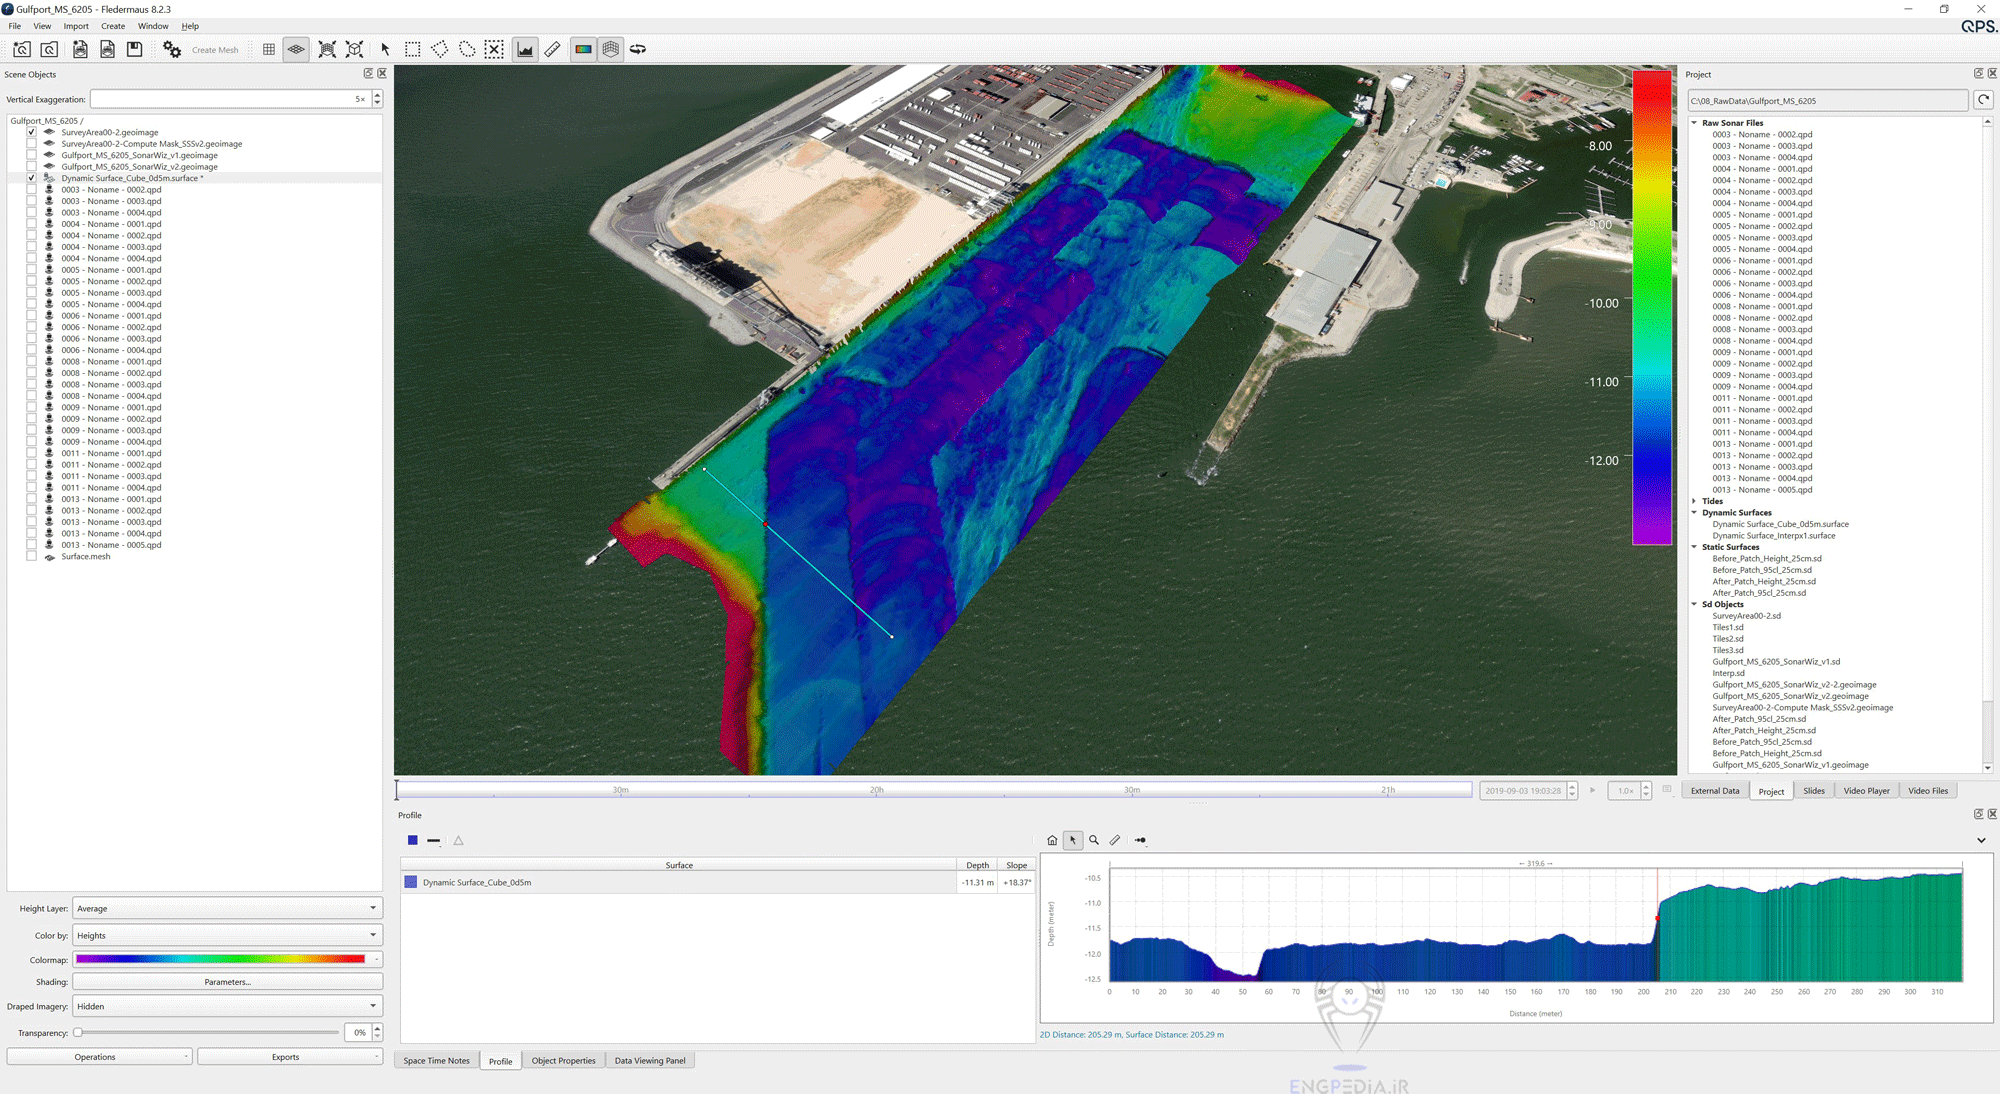Switch to the Object Properties tab

coord(563,1061)
